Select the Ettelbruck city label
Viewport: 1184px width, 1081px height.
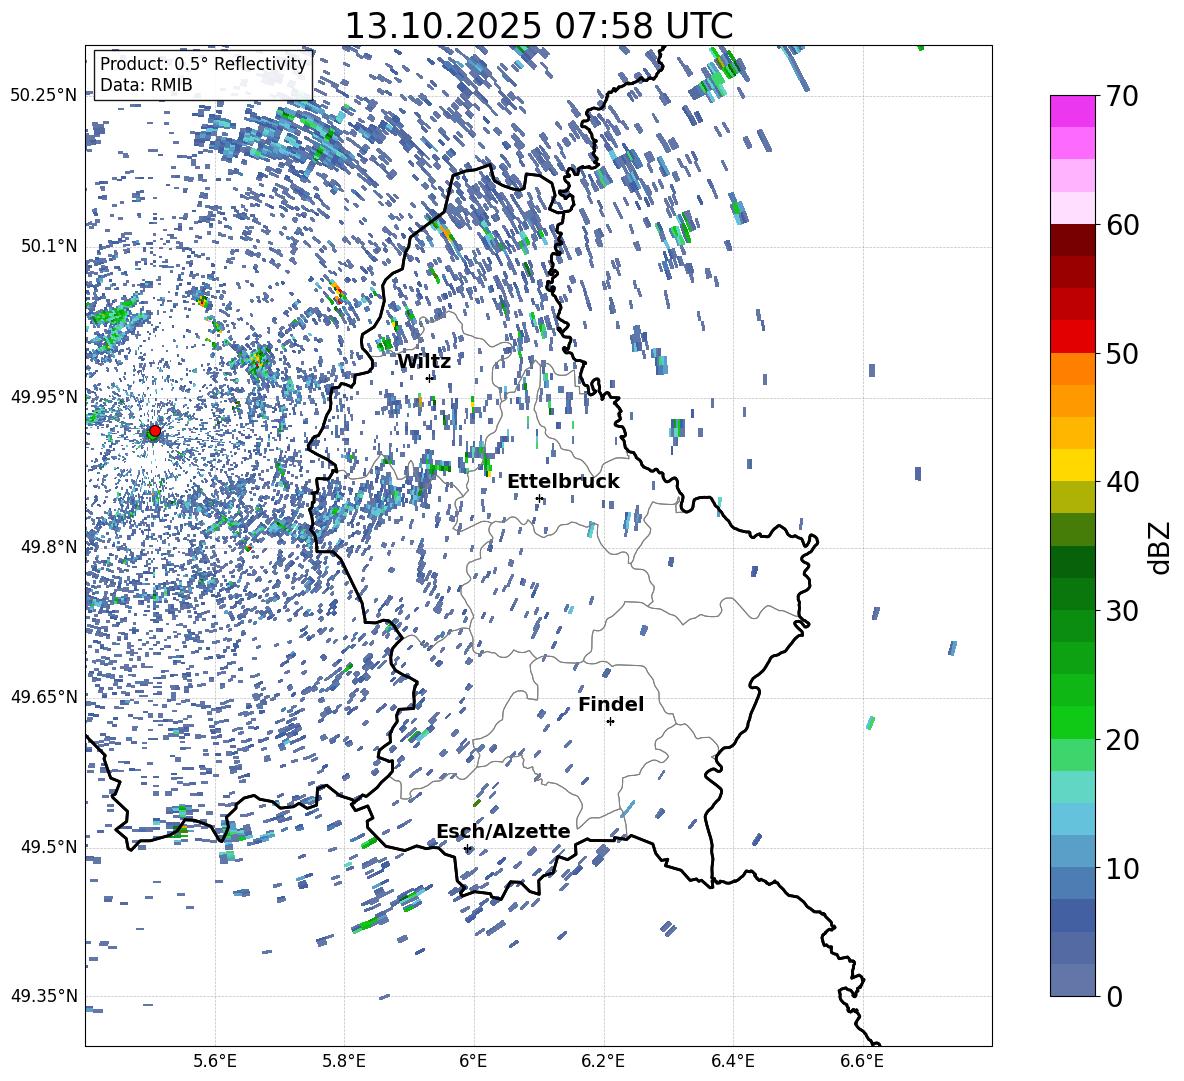(x=563, y=481)
